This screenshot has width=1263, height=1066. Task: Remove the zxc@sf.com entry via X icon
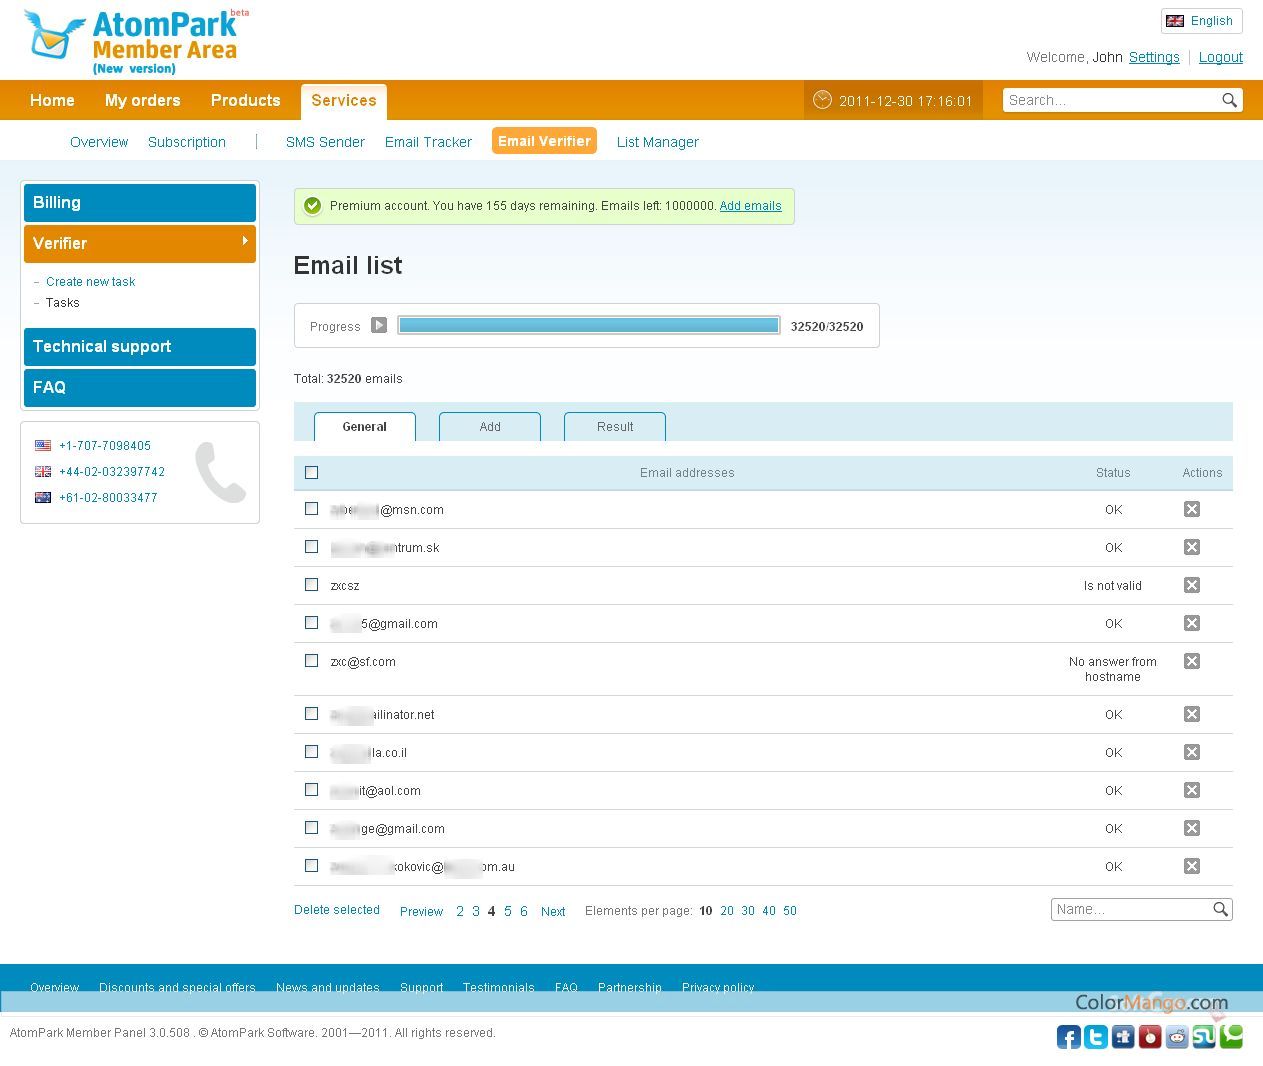click(1191, 661)
